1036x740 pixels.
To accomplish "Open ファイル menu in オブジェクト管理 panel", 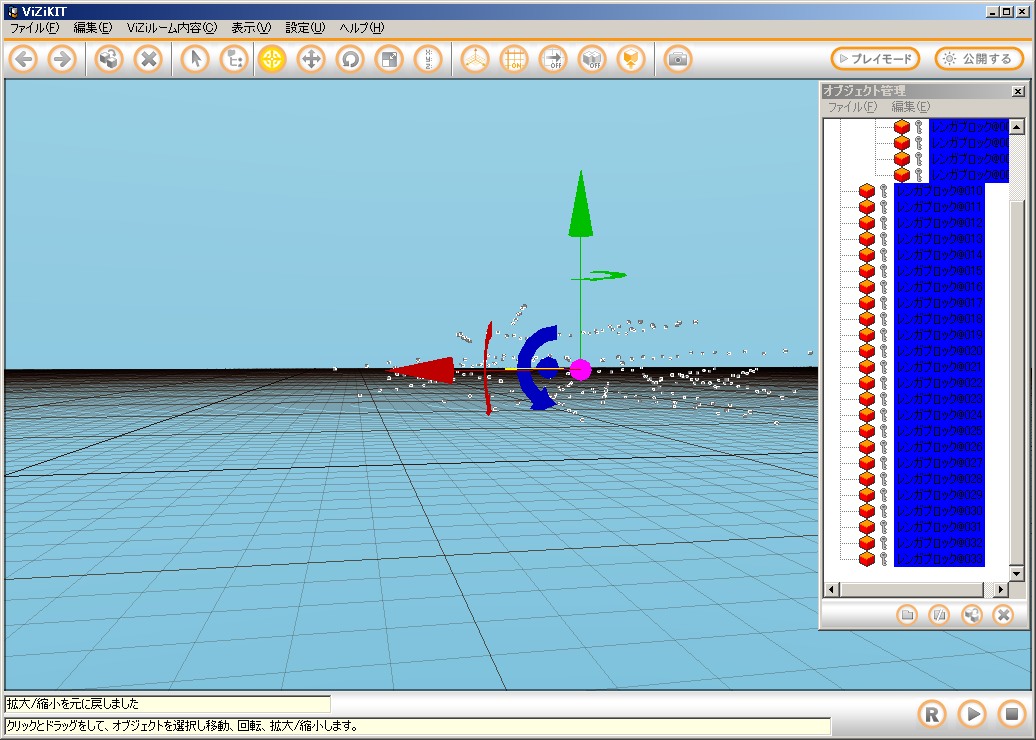I will click(x=850, y=107).
